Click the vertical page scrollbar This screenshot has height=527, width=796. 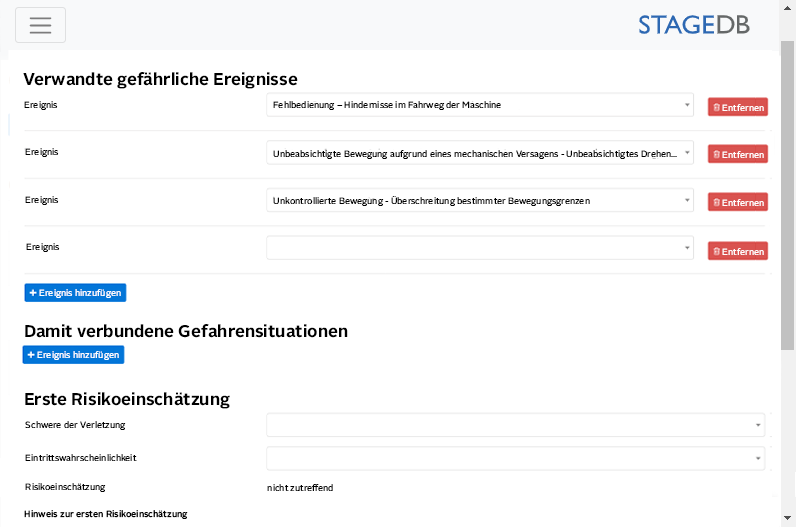click(788, 200)
